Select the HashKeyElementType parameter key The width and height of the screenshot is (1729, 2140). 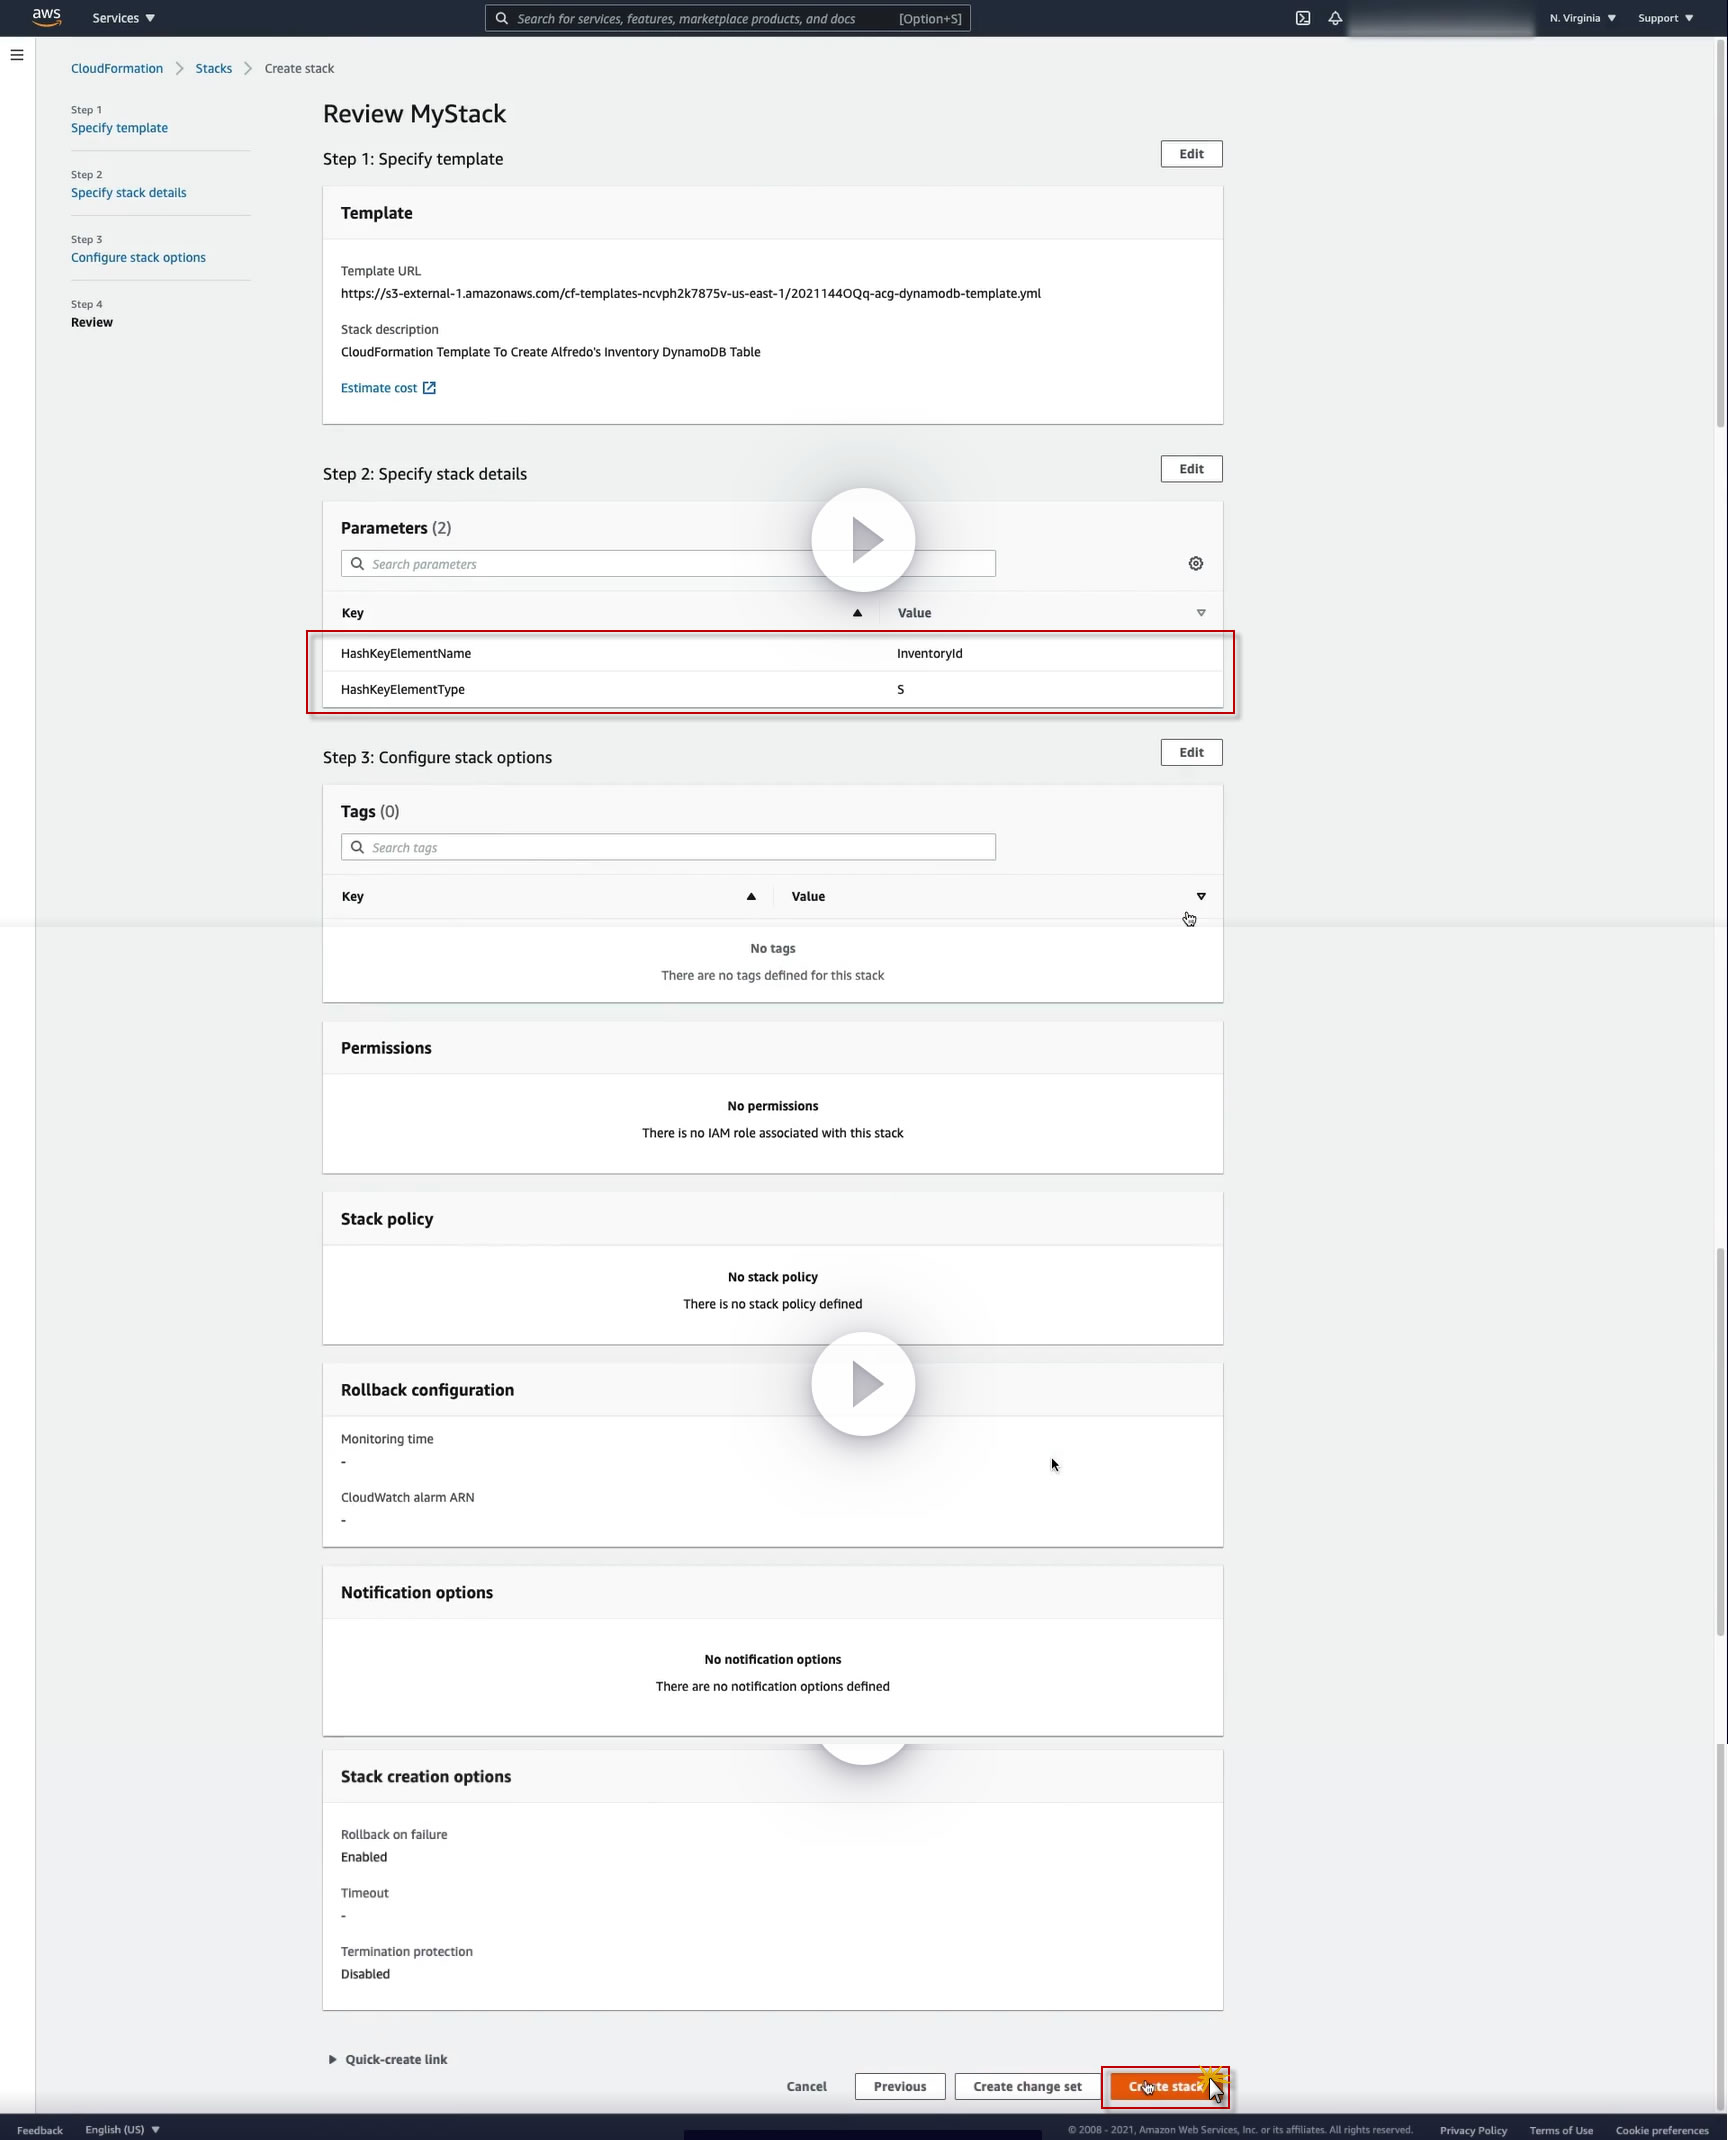click(403, 690)
